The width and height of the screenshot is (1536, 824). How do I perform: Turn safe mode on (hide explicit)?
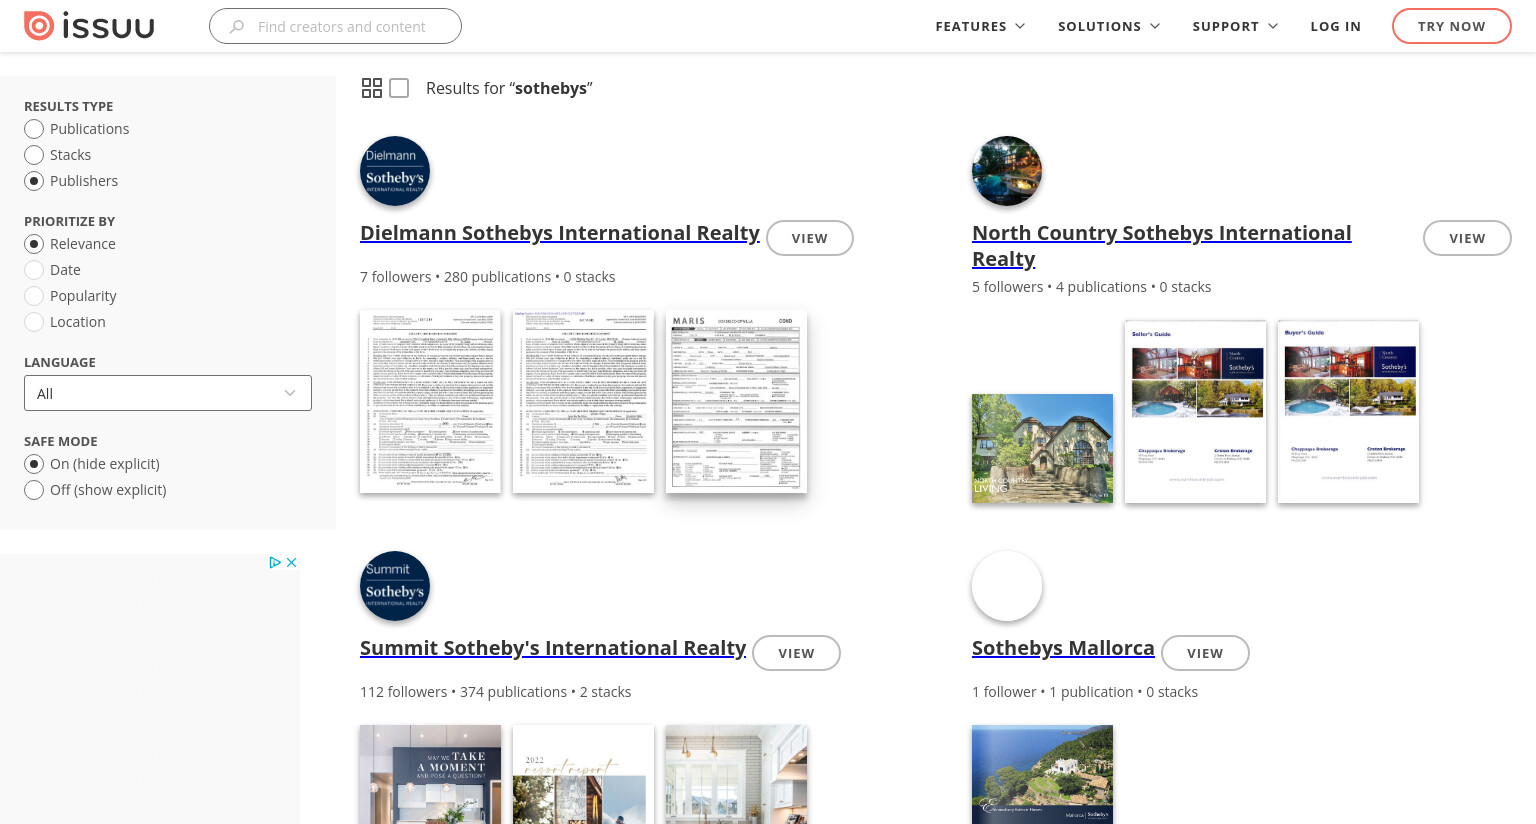(x=34, y=464)
